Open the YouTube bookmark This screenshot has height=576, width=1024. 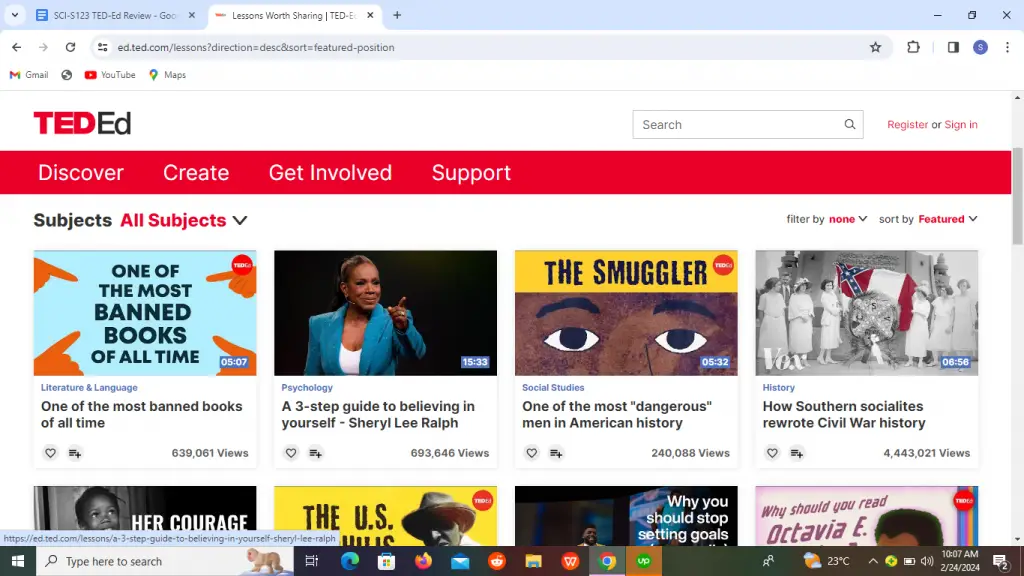(110, 75)
